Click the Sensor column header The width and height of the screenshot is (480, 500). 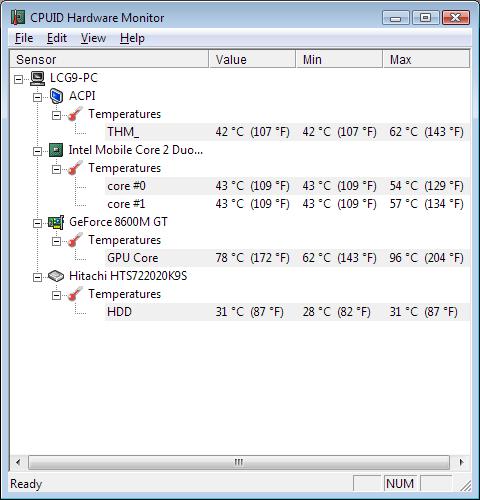click(x=109, y=59)
